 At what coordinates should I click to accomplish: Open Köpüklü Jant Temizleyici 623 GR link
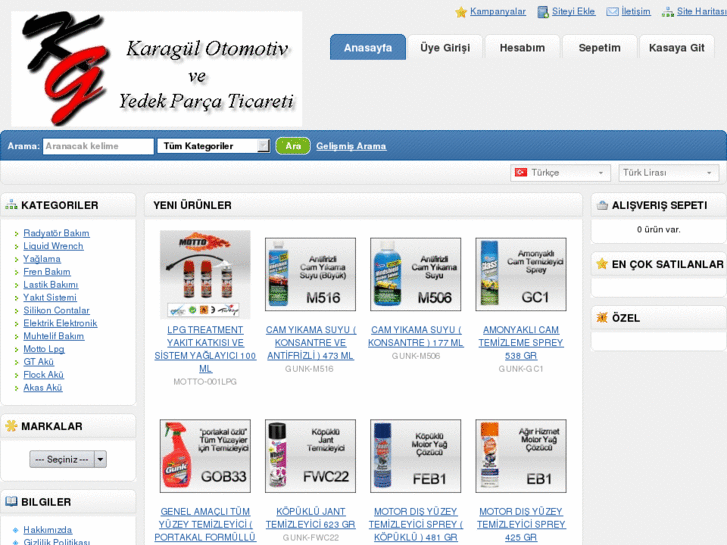(310, 518)
